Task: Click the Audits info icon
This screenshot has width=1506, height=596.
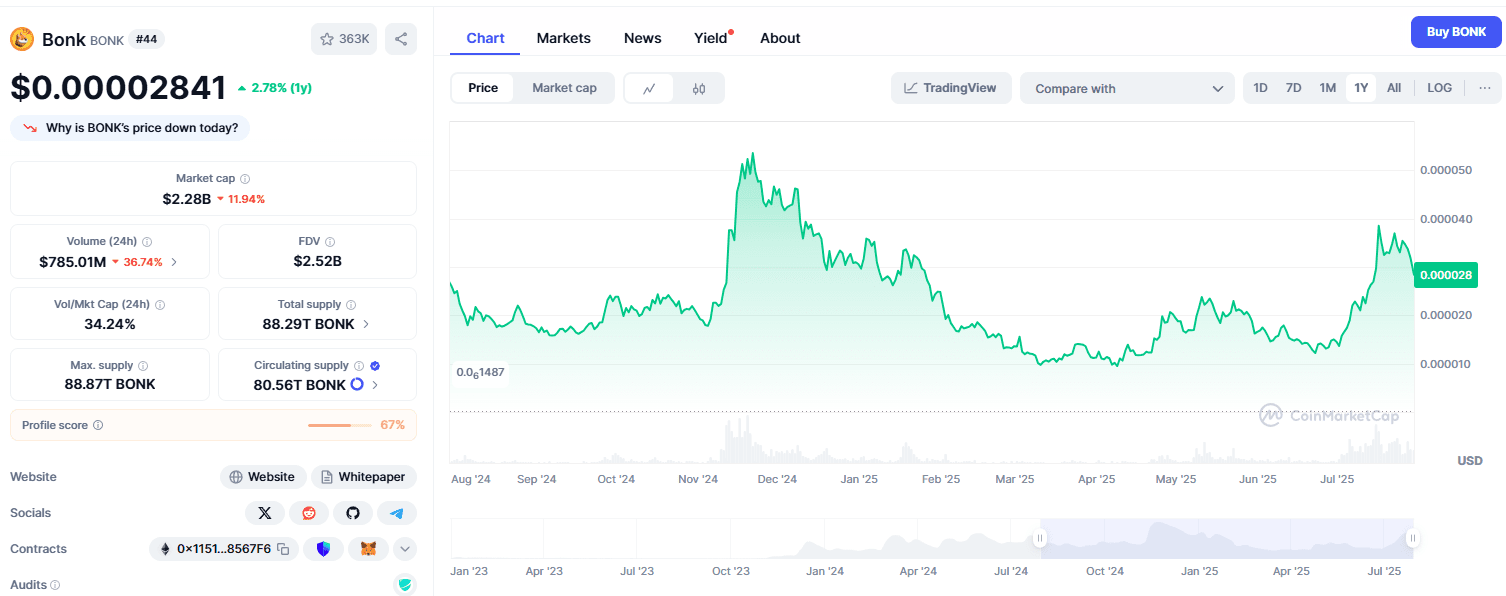Action: (x=55, y=585)
